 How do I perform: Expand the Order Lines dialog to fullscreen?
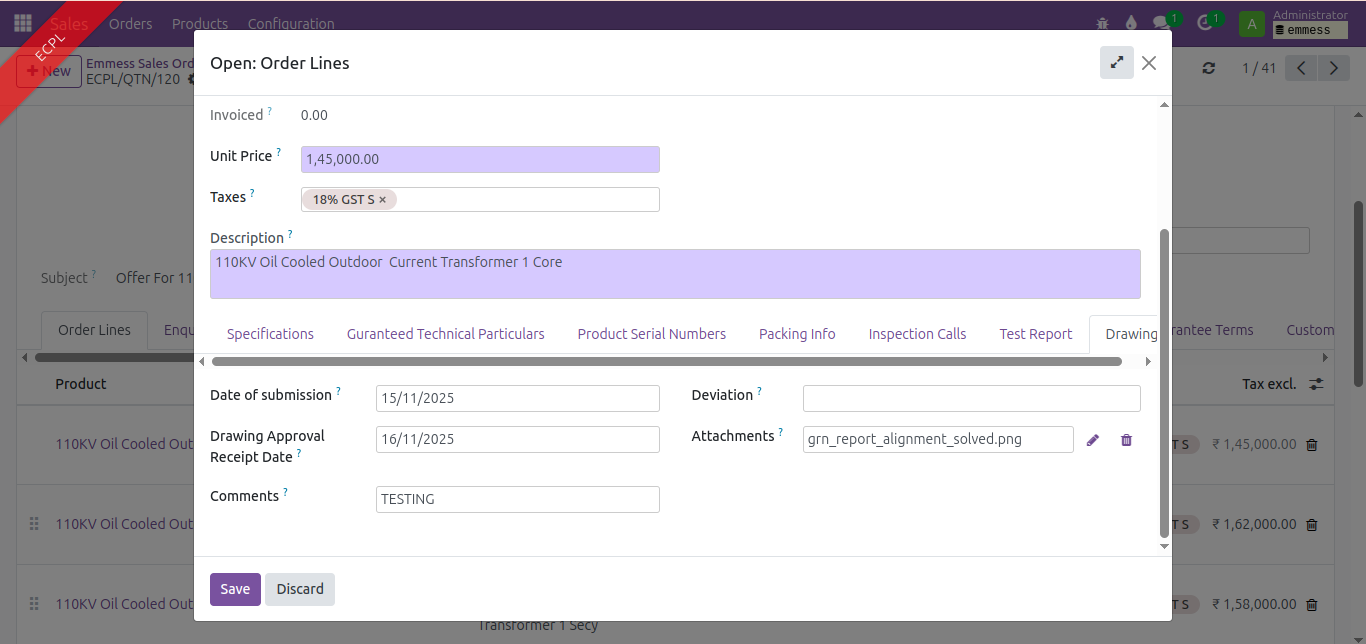[1116, 63]
